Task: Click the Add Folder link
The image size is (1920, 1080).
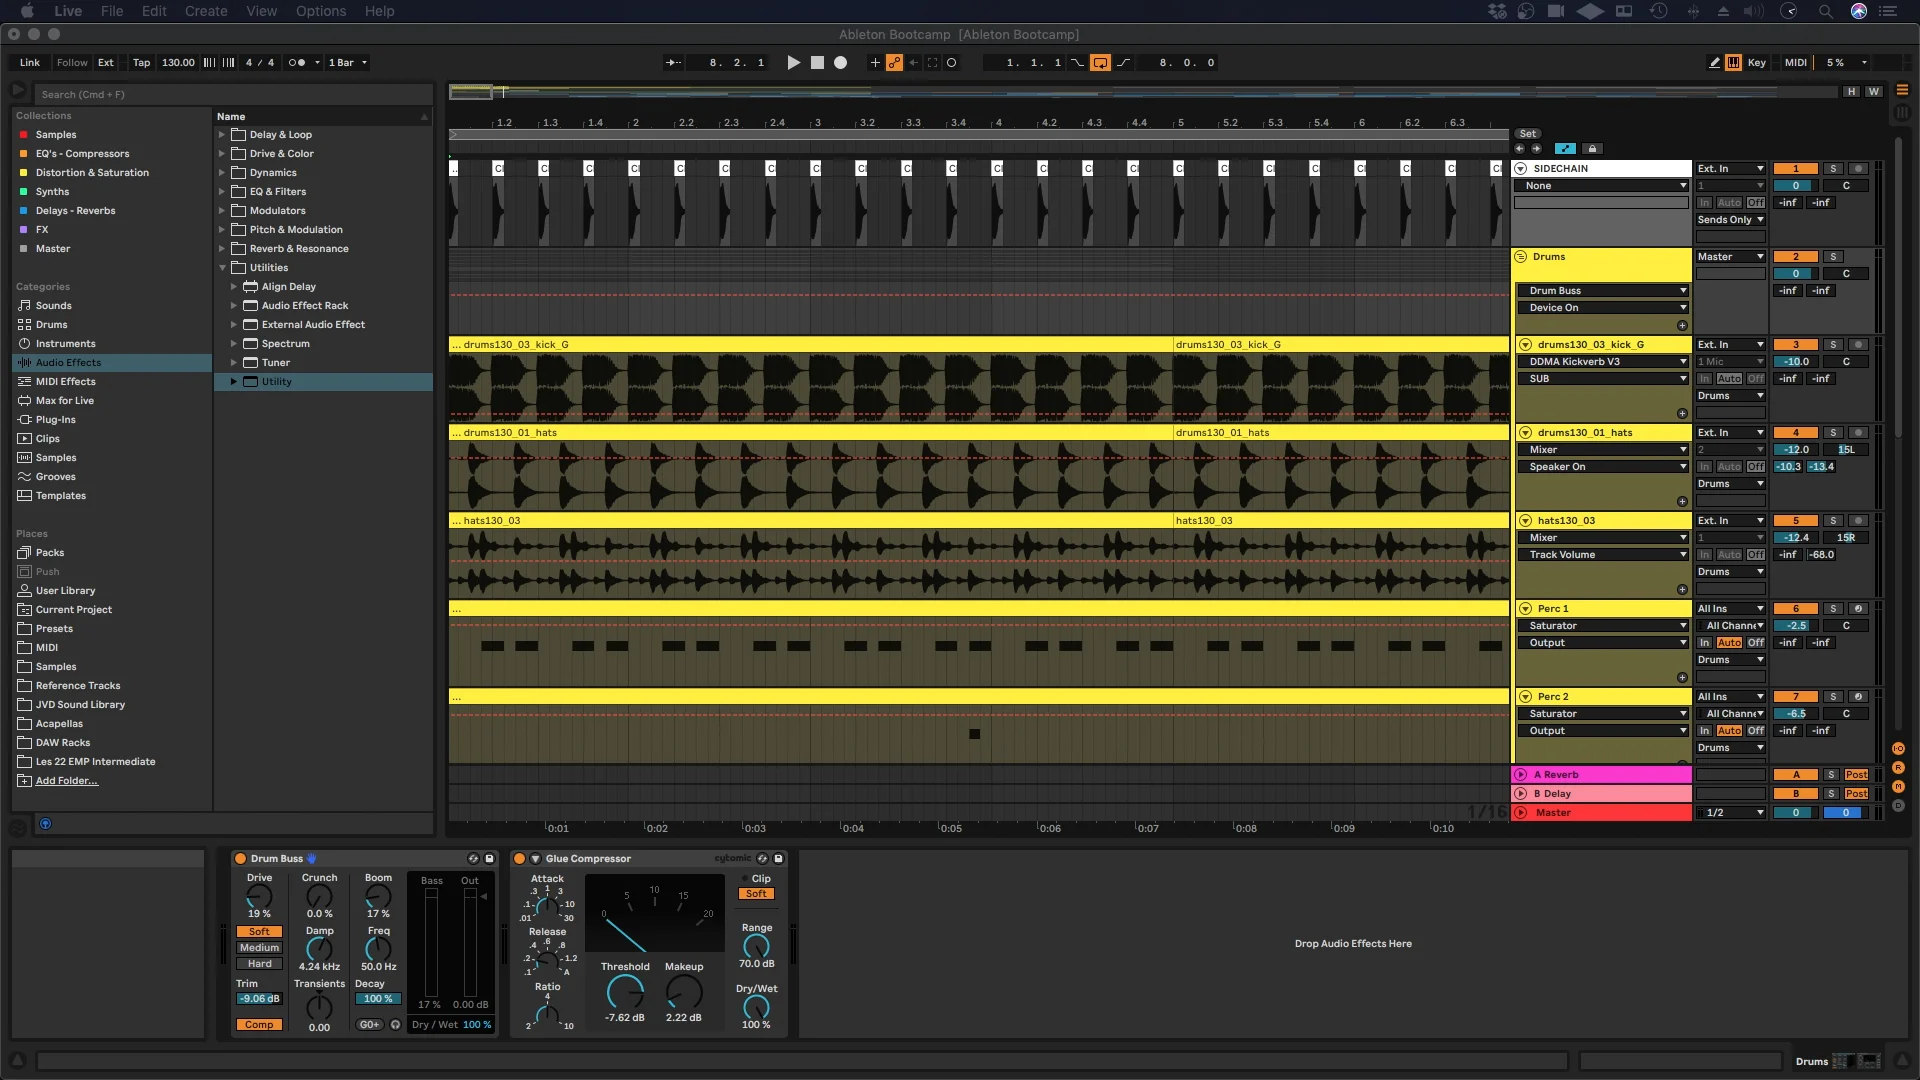Action: (66, 780)
